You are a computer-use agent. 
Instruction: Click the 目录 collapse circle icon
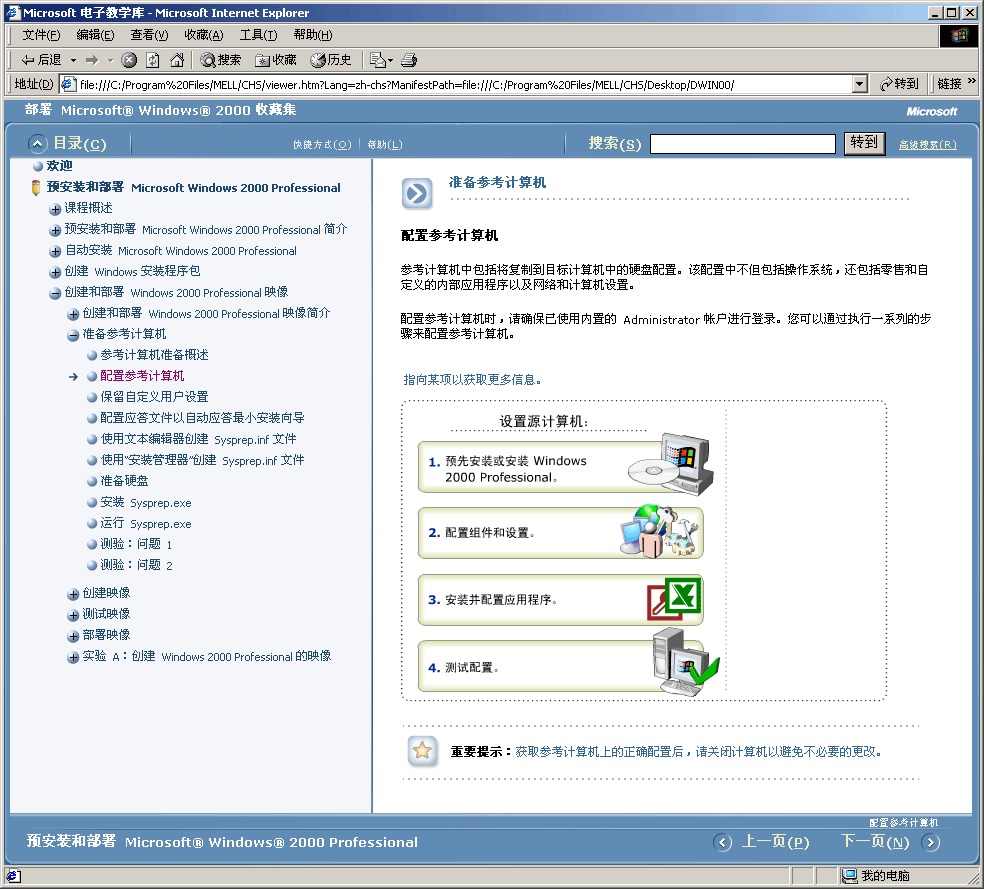[38, 144]
